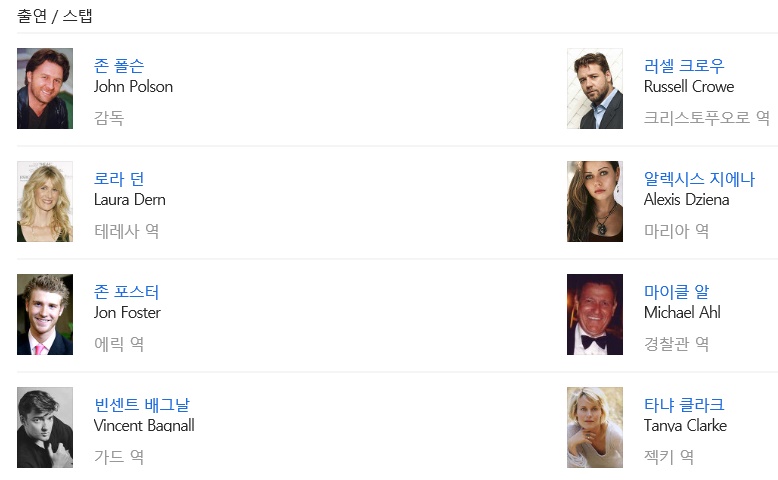Open the 빈센트 배그날 link
Image resolution: width=778 pixels, height=480 pixels.
point(141,405)
